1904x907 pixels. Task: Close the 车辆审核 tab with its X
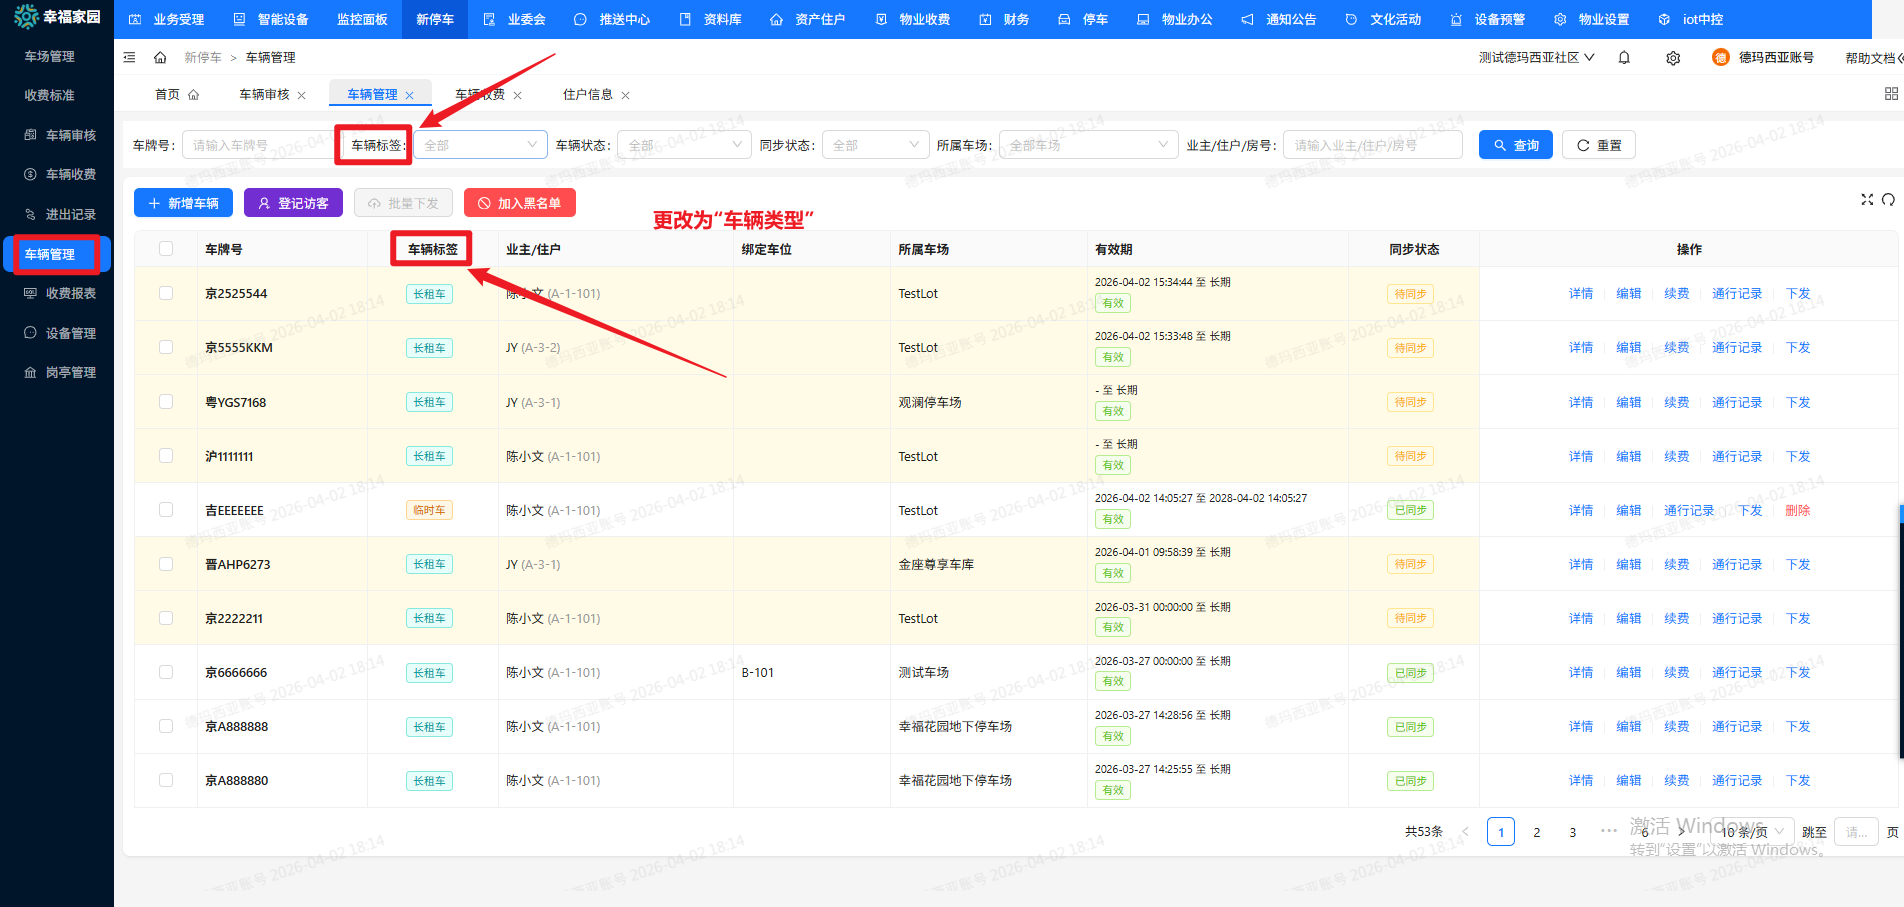(x=302, y=96)
